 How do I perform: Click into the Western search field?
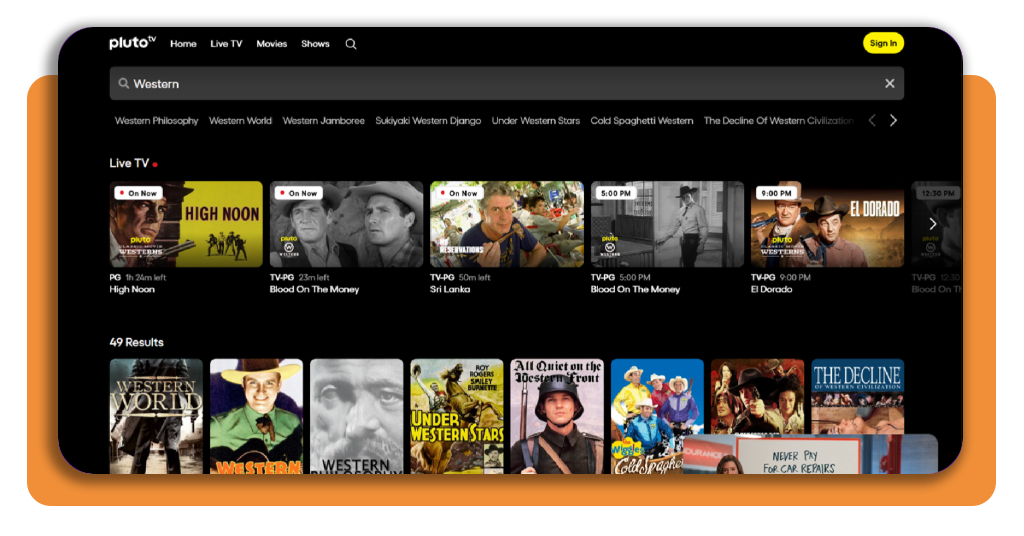tap(506, 84)
